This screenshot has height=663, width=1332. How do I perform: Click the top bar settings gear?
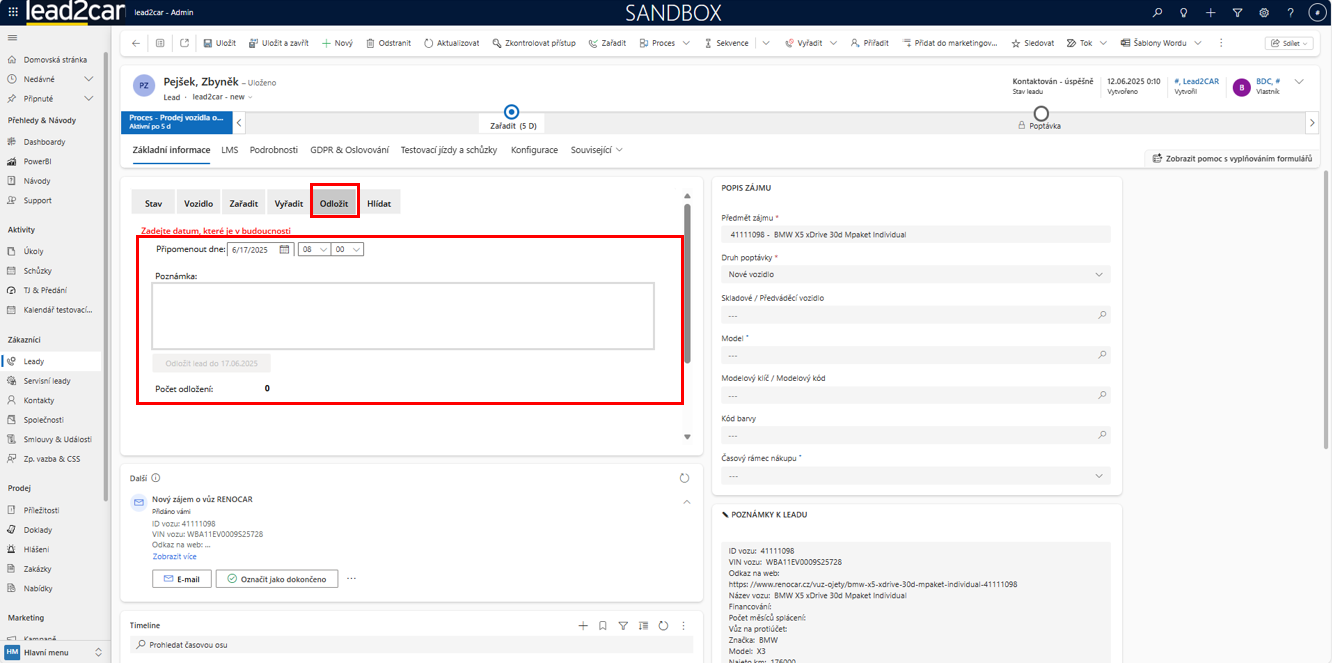point(1264,13)
